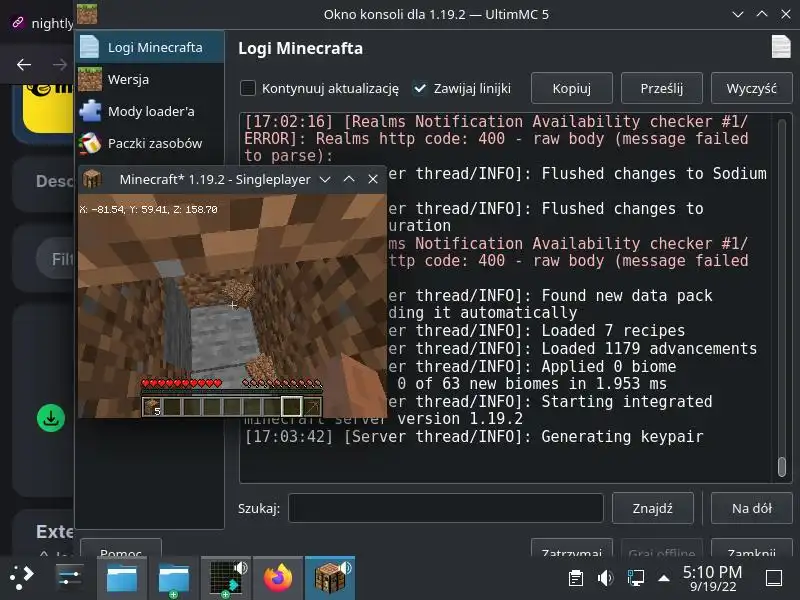
Task: Close the Minecraft Singleplayer window
Action: pos(373,179)
